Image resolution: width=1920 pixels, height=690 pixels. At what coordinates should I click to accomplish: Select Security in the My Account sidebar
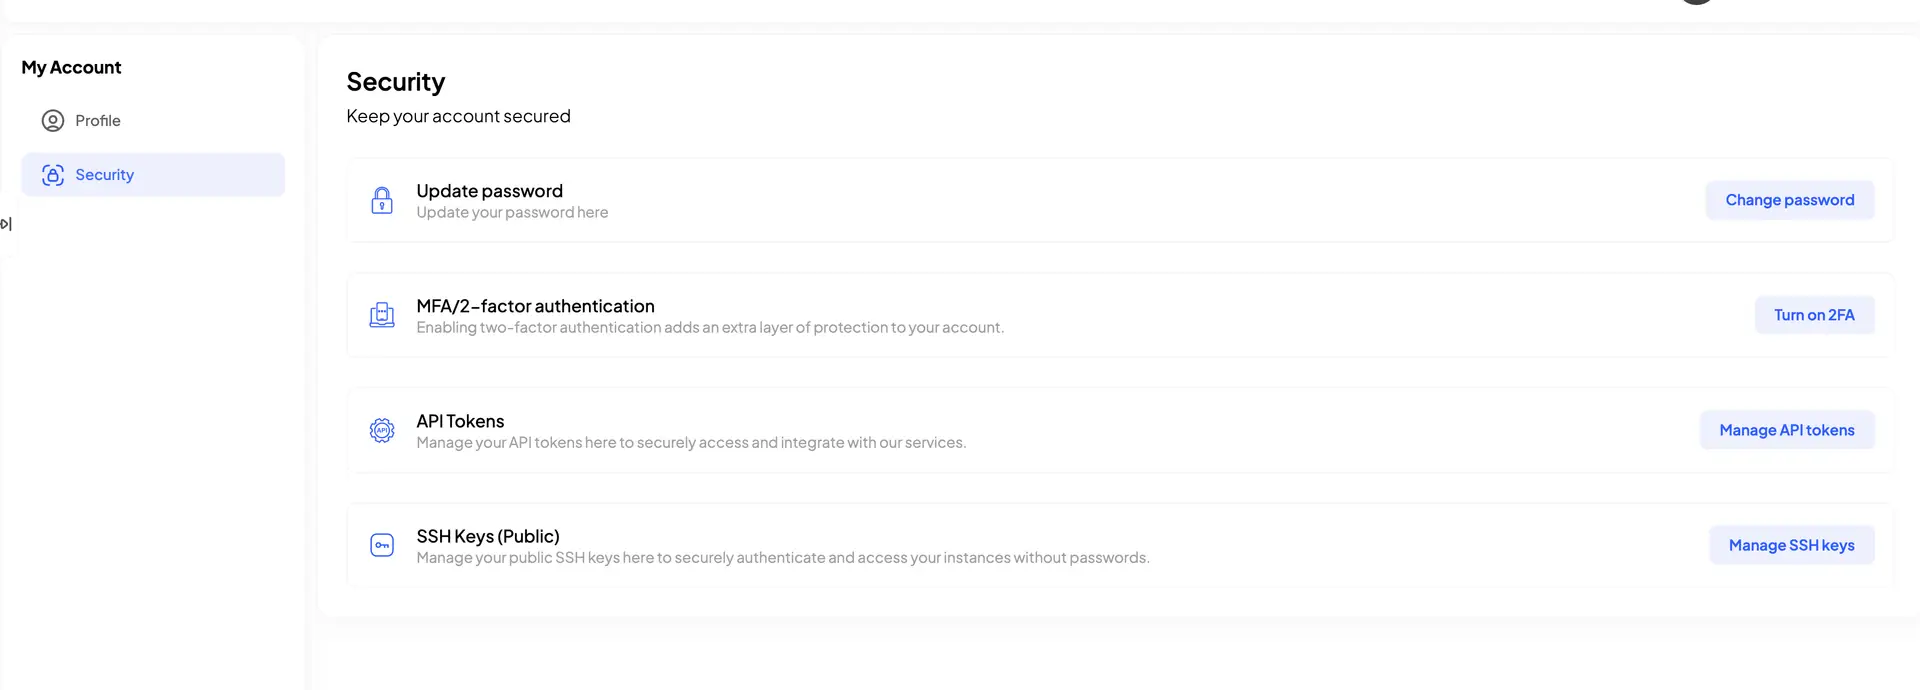[104, 174]
